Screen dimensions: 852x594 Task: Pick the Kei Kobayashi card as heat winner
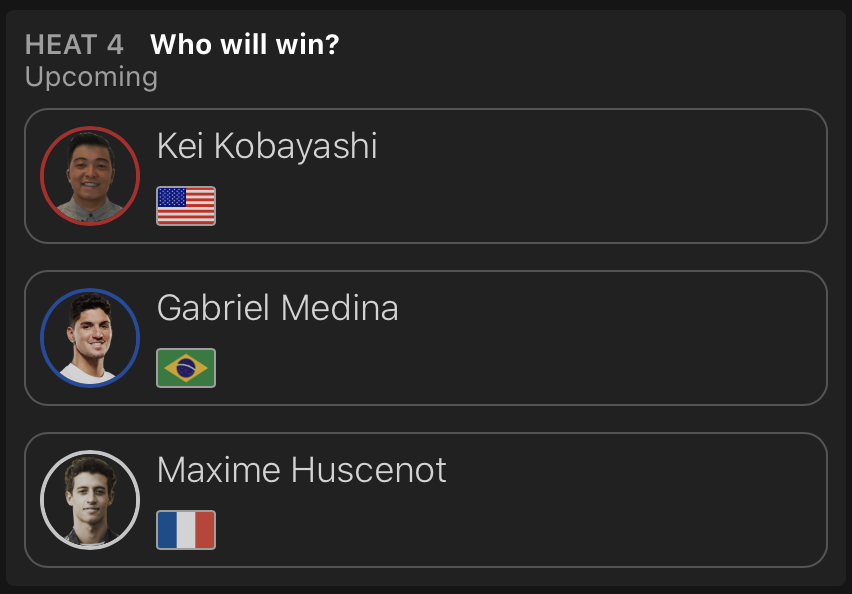tap(520, 176)
